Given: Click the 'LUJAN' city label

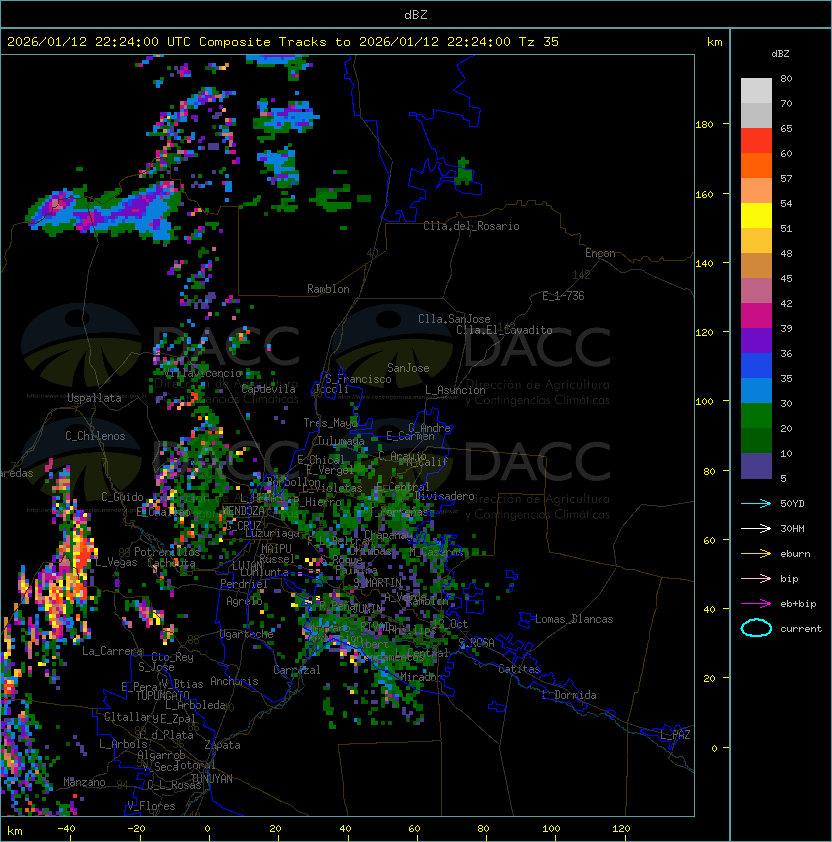Looking at the screenshot, I should point(247,566).
